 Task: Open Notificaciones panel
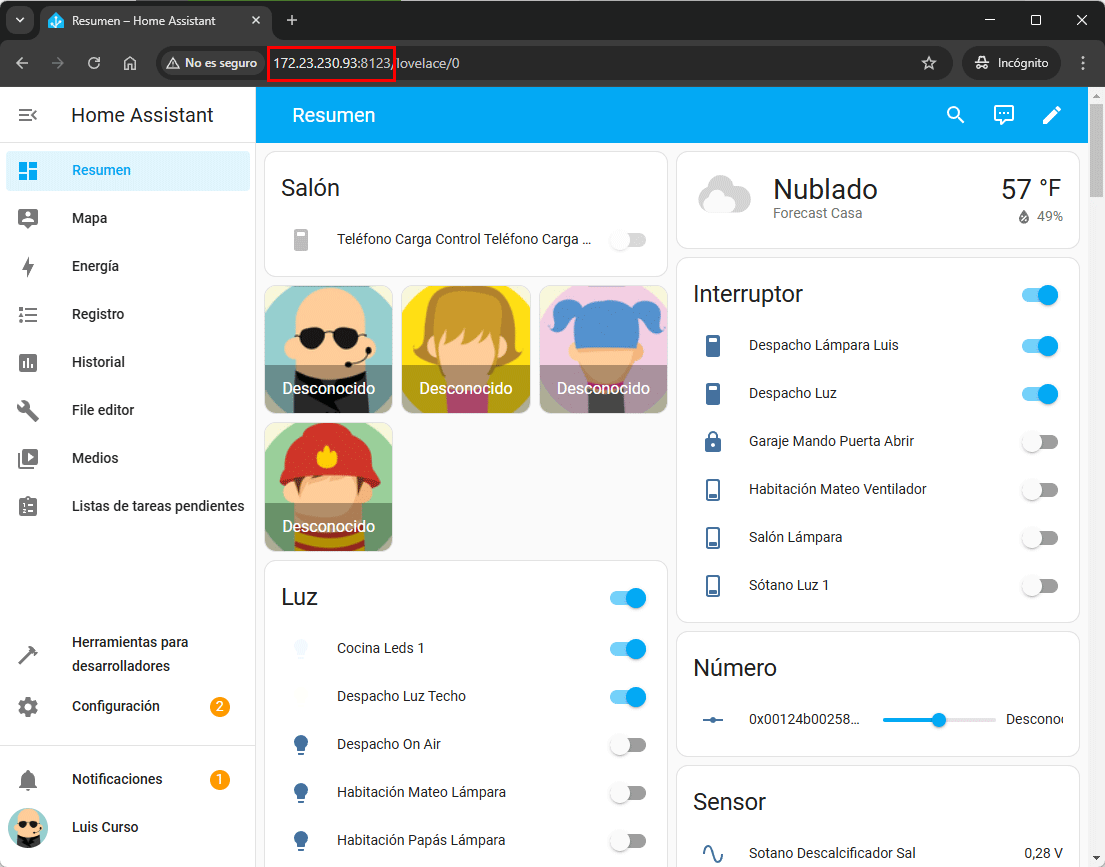tap(116, 779)
